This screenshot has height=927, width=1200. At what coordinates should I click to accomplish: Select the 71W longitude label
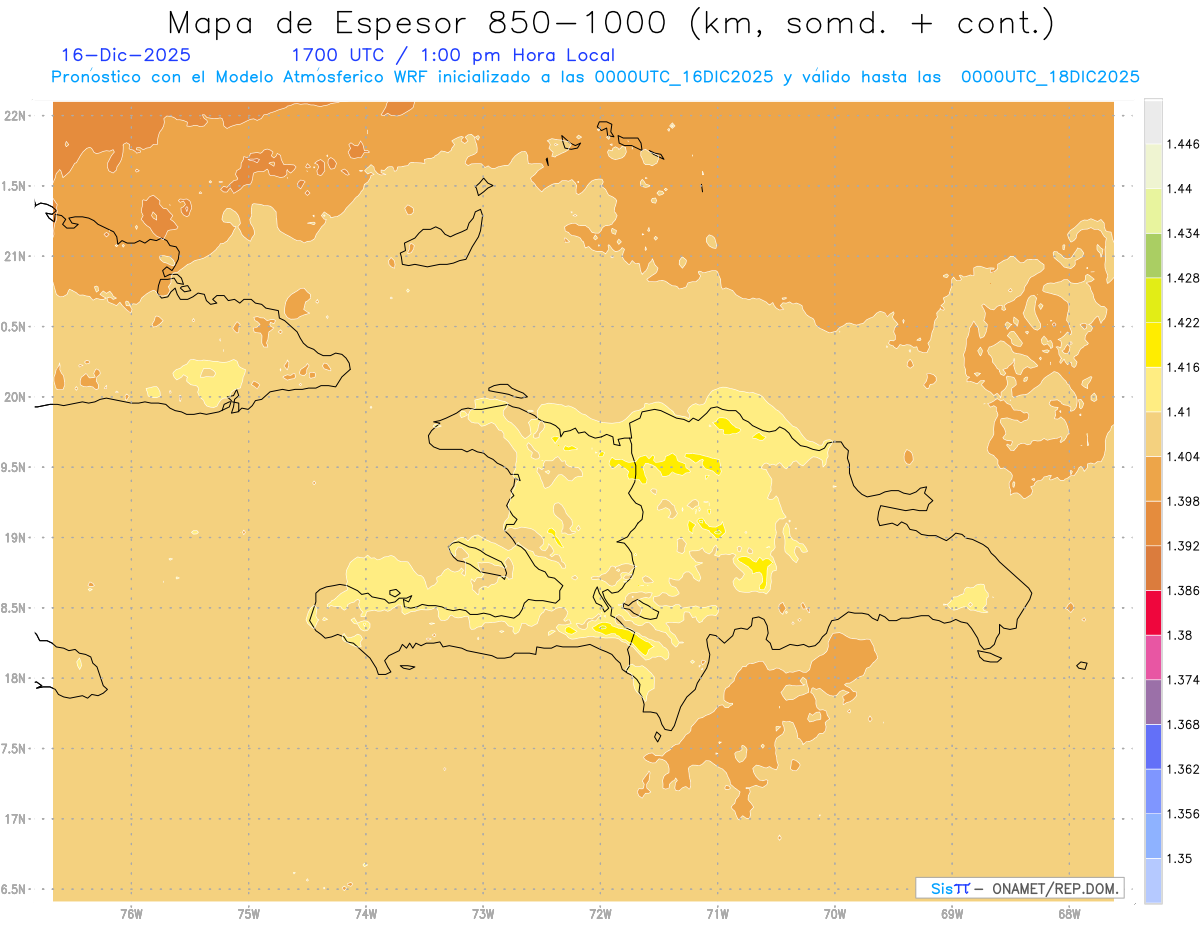click(x=717, y=913)
